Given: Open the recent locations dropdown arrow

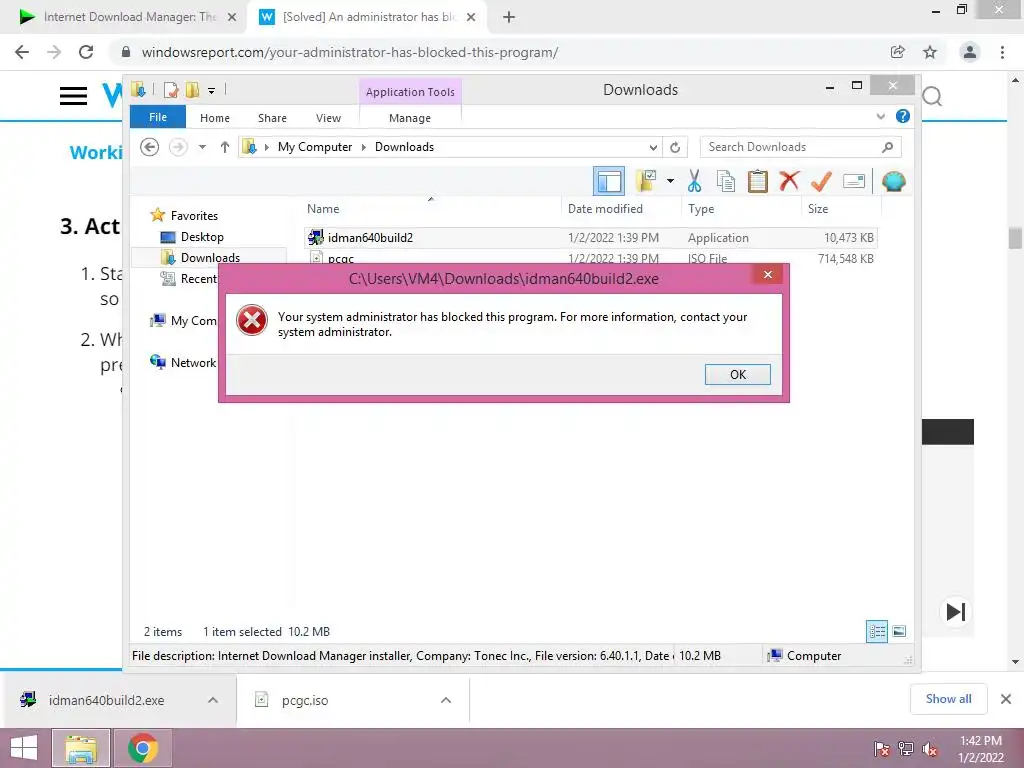Looking at the screenshot, I should point(202,147).
